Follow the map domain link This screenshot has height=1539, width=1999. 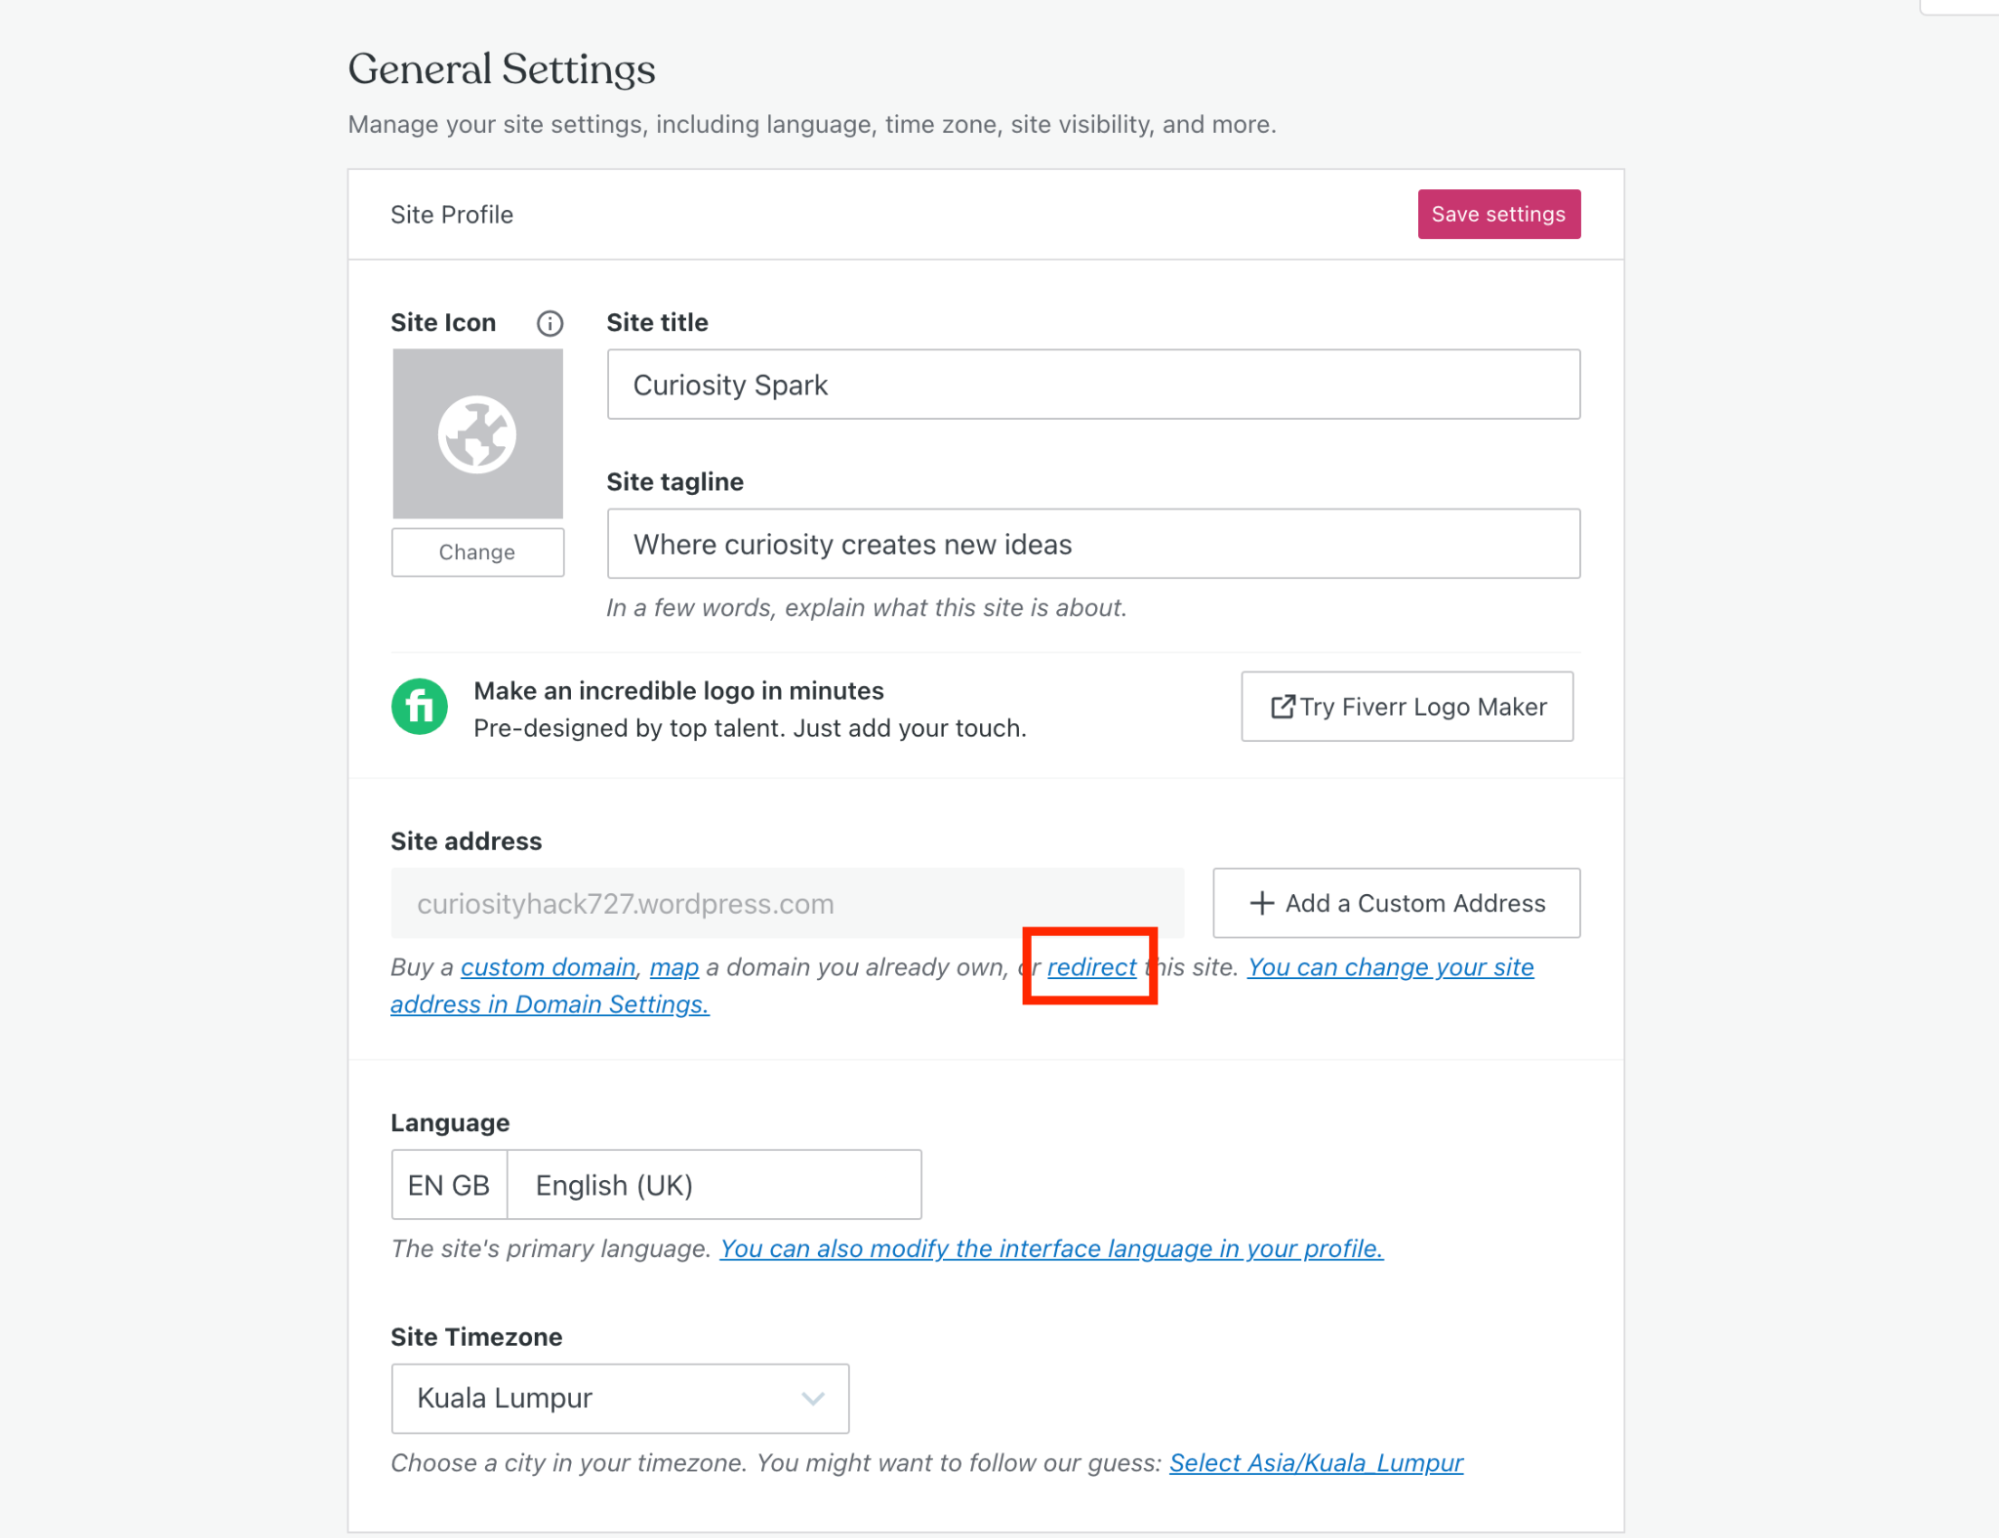(674, 967)
